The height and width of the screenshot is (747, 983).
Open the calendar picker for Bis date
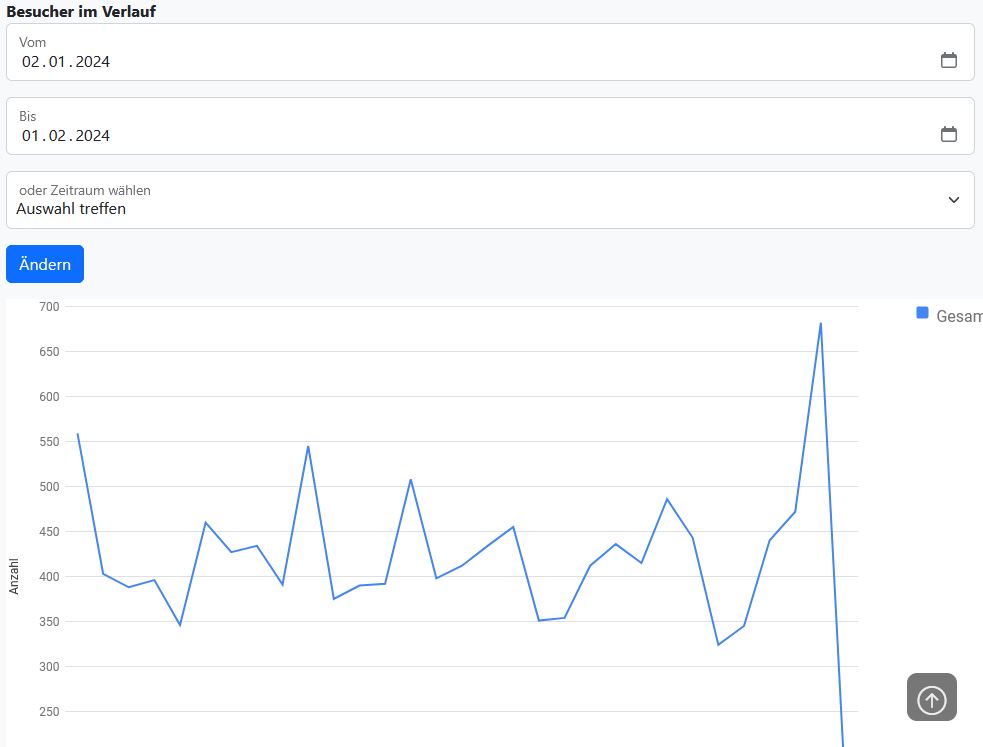click(948, 134)
